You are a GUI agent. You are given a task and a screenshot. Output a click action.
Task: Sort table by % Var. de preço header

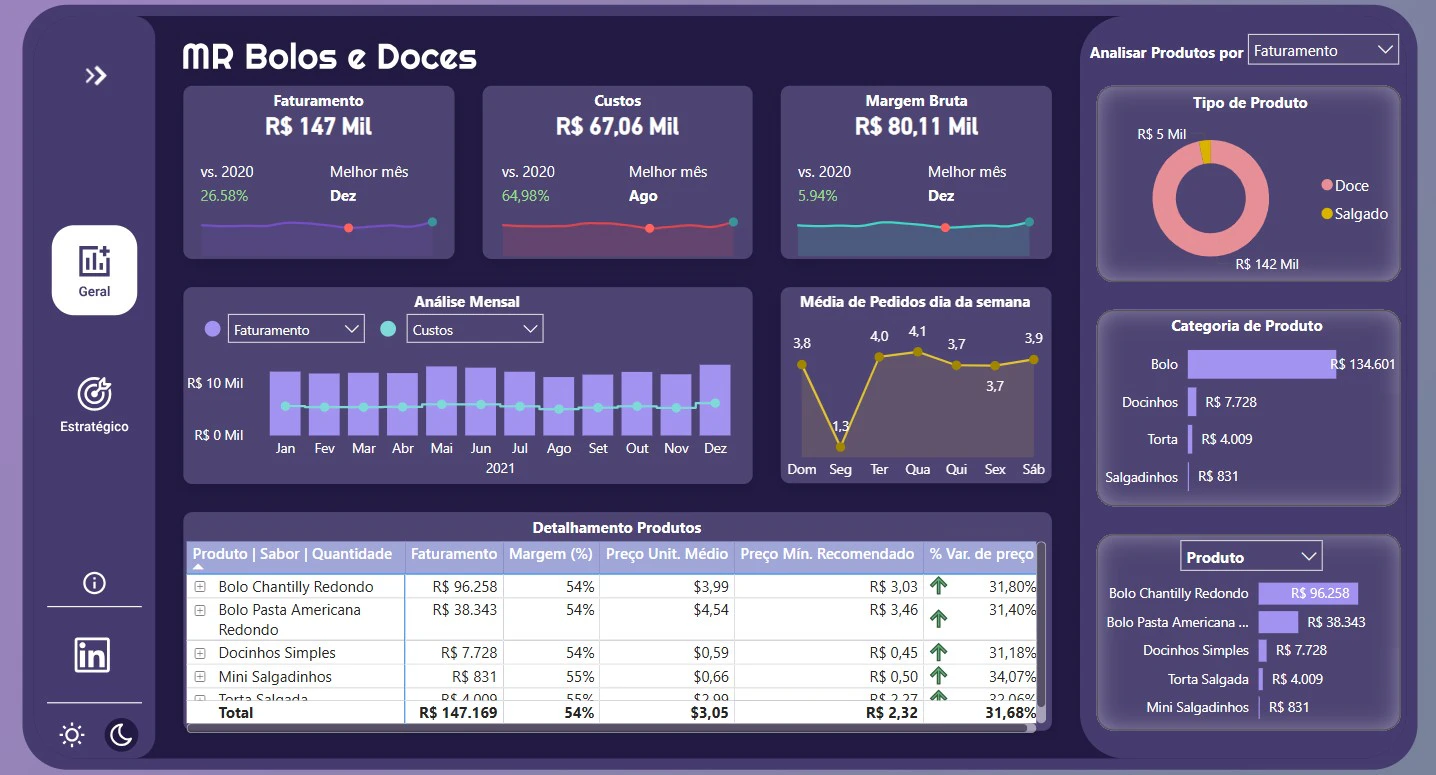[x=981, y=555]
